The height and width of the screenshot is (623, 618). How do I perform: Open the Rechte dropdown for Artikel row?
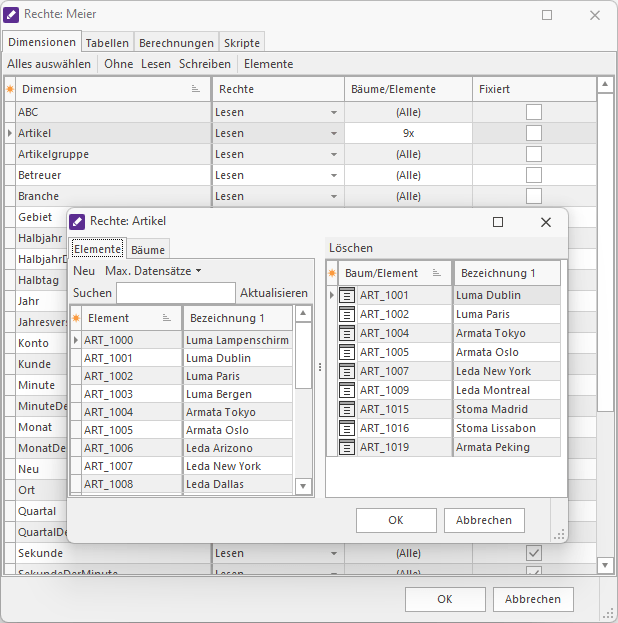click(x=334, y=133)
